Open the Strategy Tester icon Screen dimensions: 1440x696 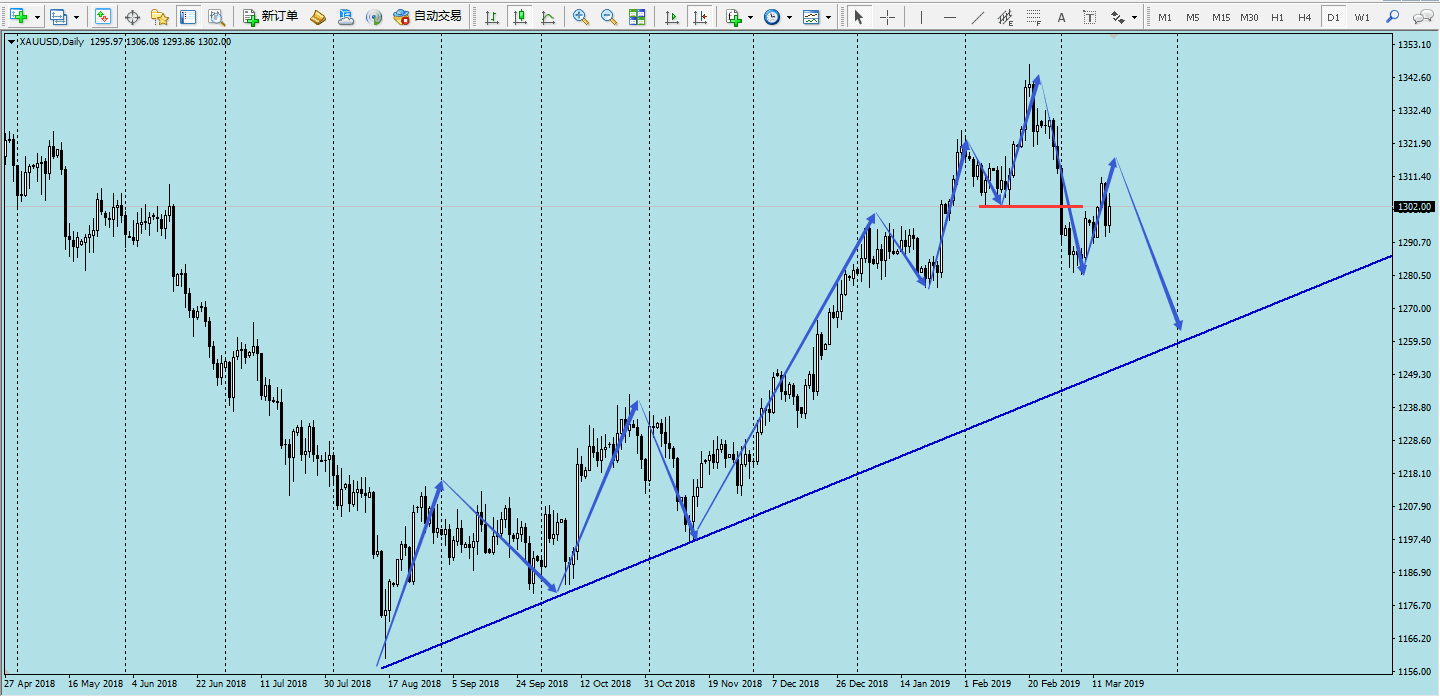point(215,17)
